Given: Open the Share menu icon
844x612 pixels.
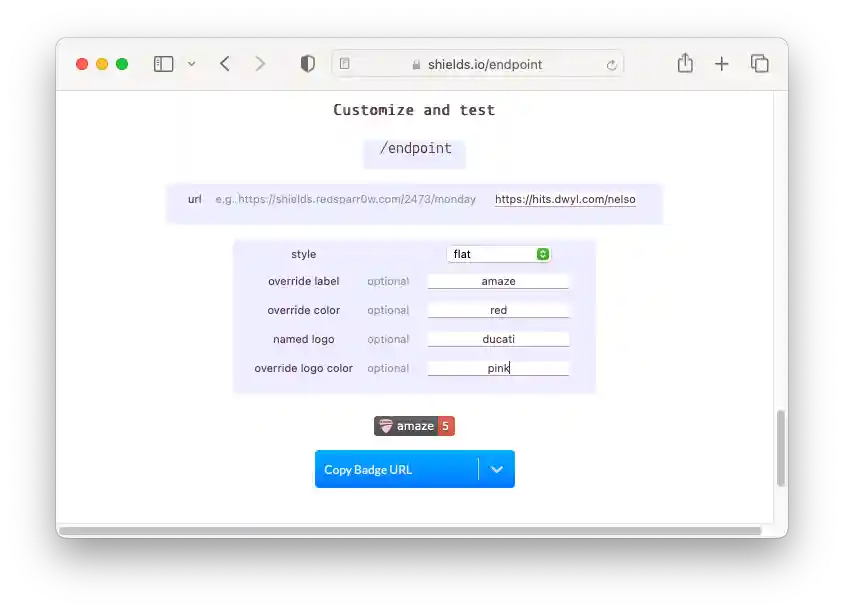Looking at the screenshot, I should [685, 63].
